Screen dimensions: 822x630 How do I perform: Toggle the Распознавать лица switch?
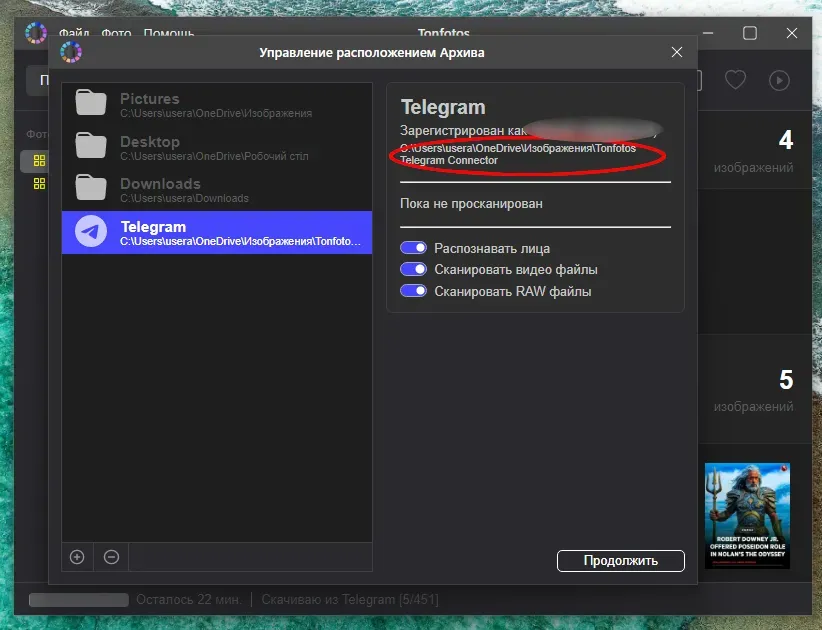(x=413, y=248)
